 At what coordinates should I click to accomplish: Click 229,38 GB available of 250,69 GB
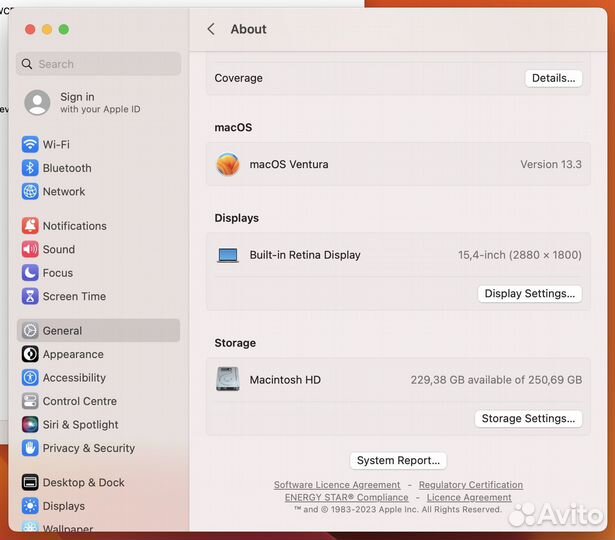(x=496, y=380)
